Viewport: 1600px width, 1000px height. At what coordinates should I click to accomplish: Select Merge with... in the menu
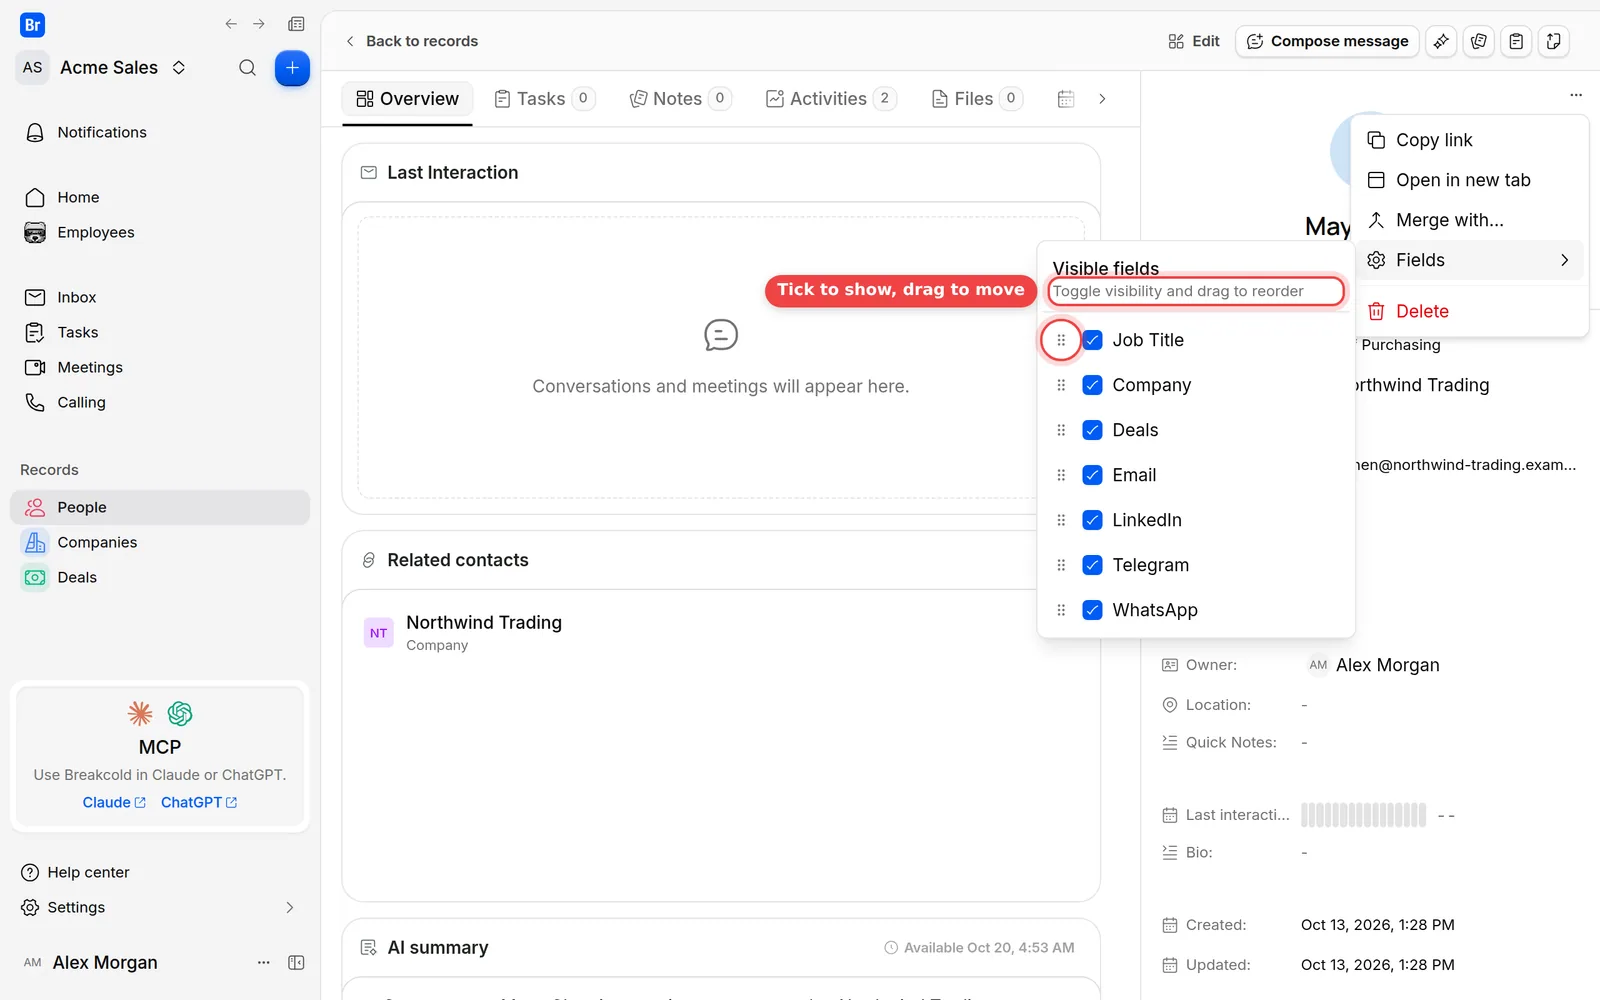point(1469,220)
